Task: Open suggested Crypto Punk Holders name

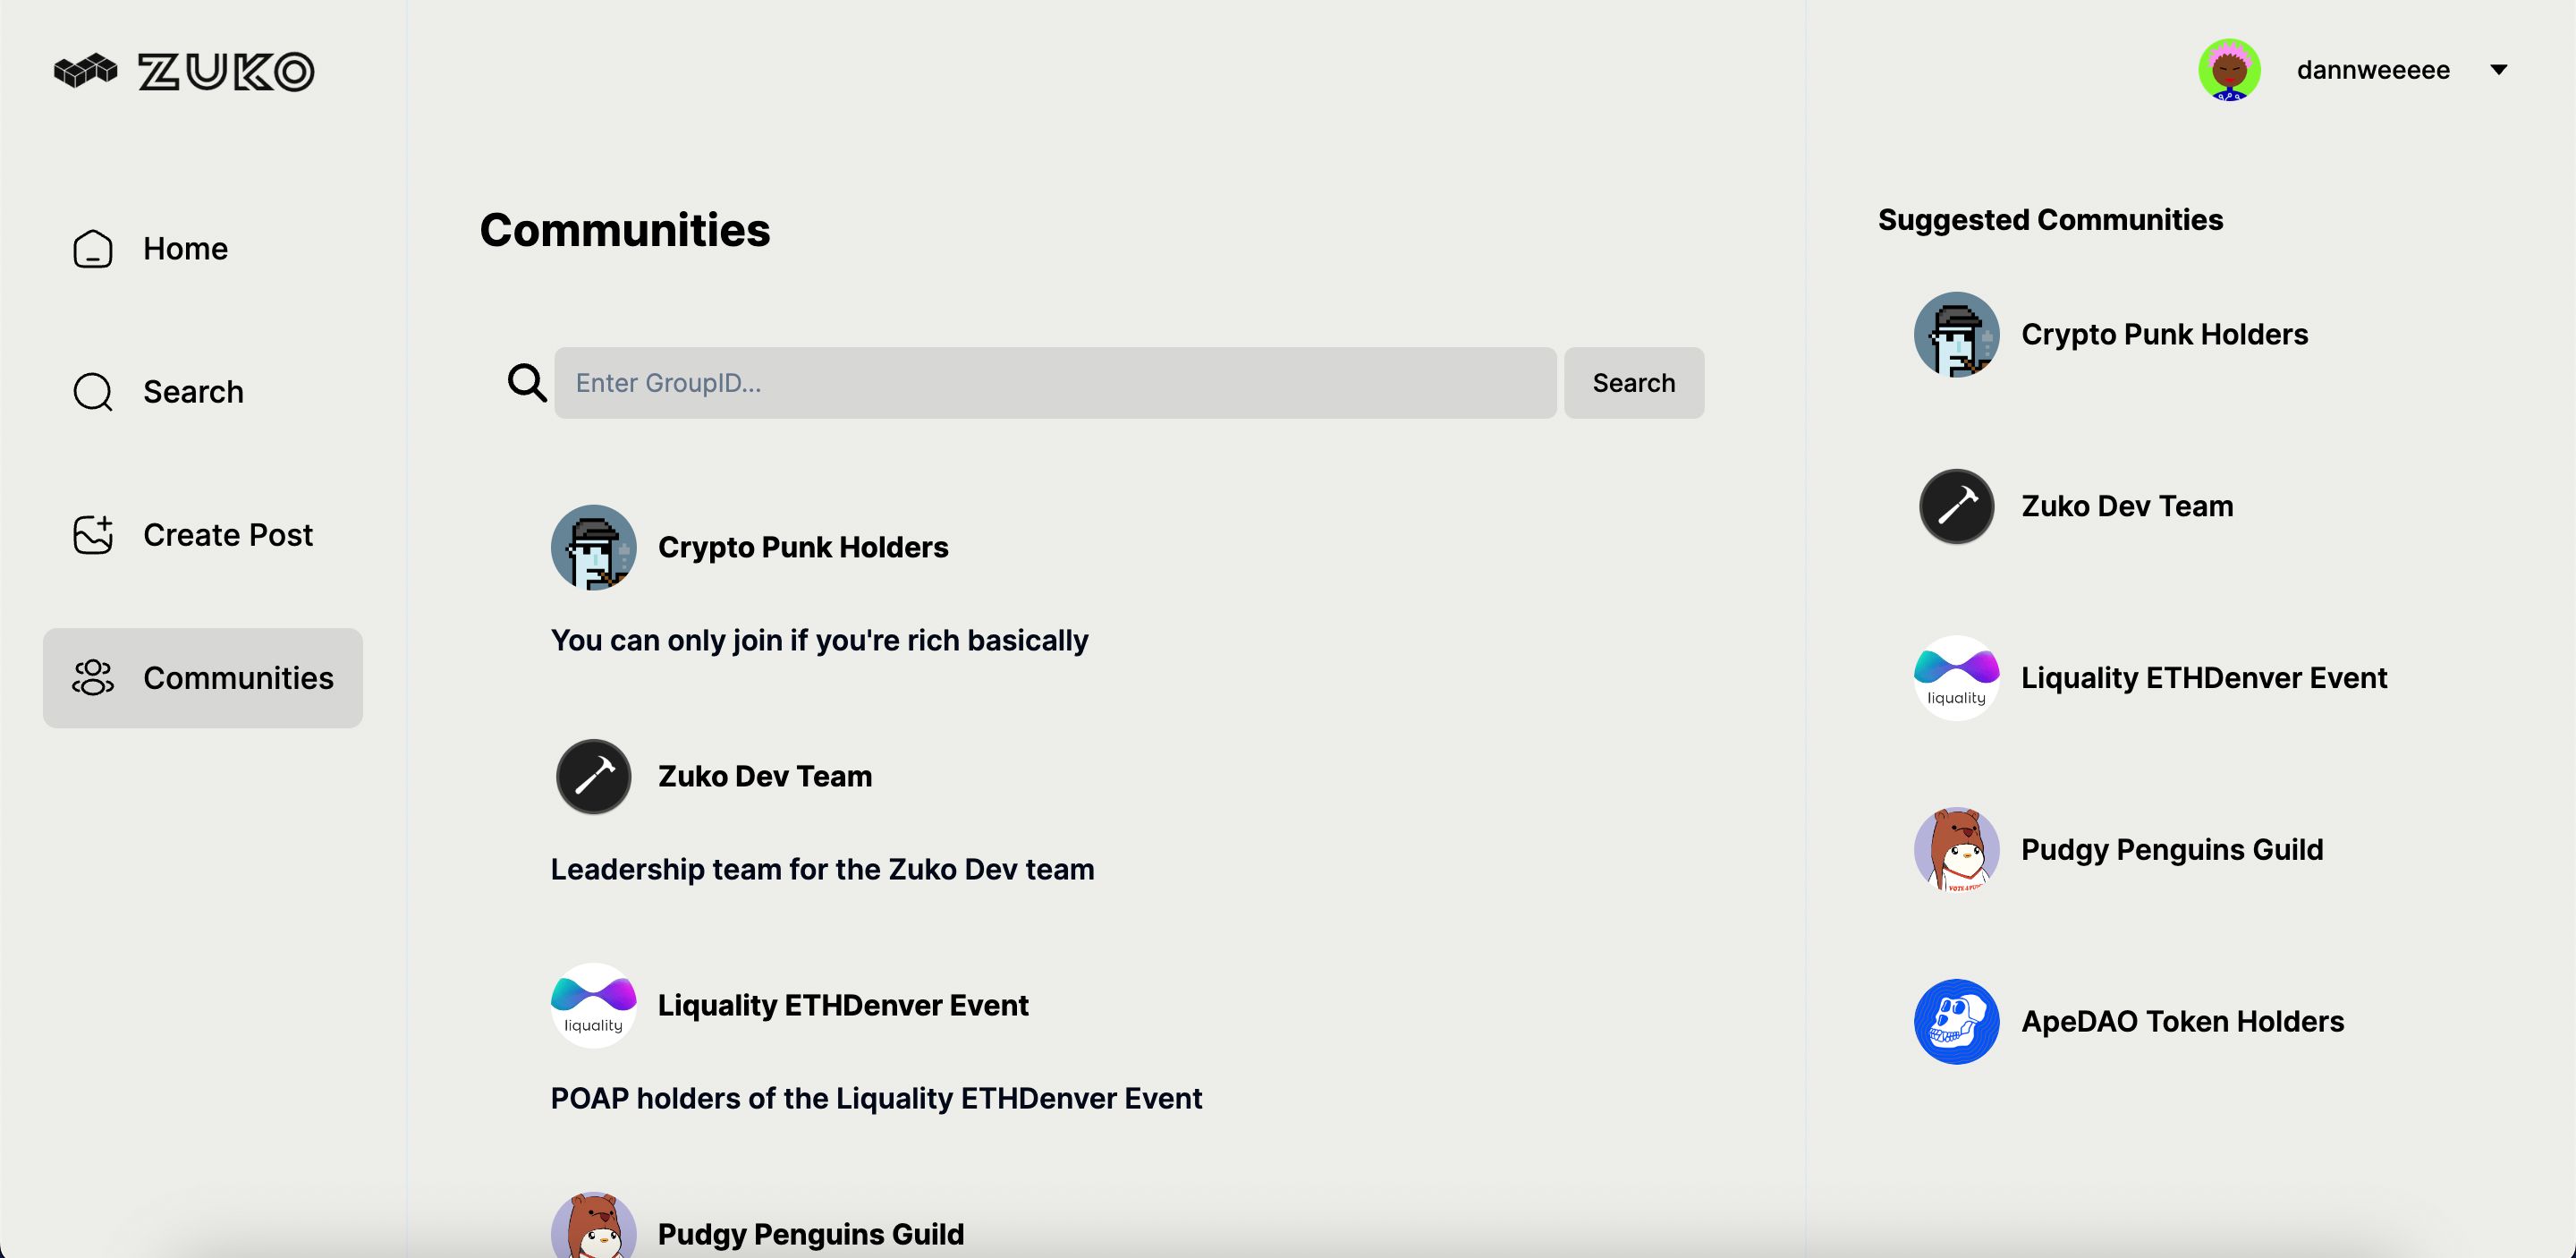Action: click(x=2165, y=335)
